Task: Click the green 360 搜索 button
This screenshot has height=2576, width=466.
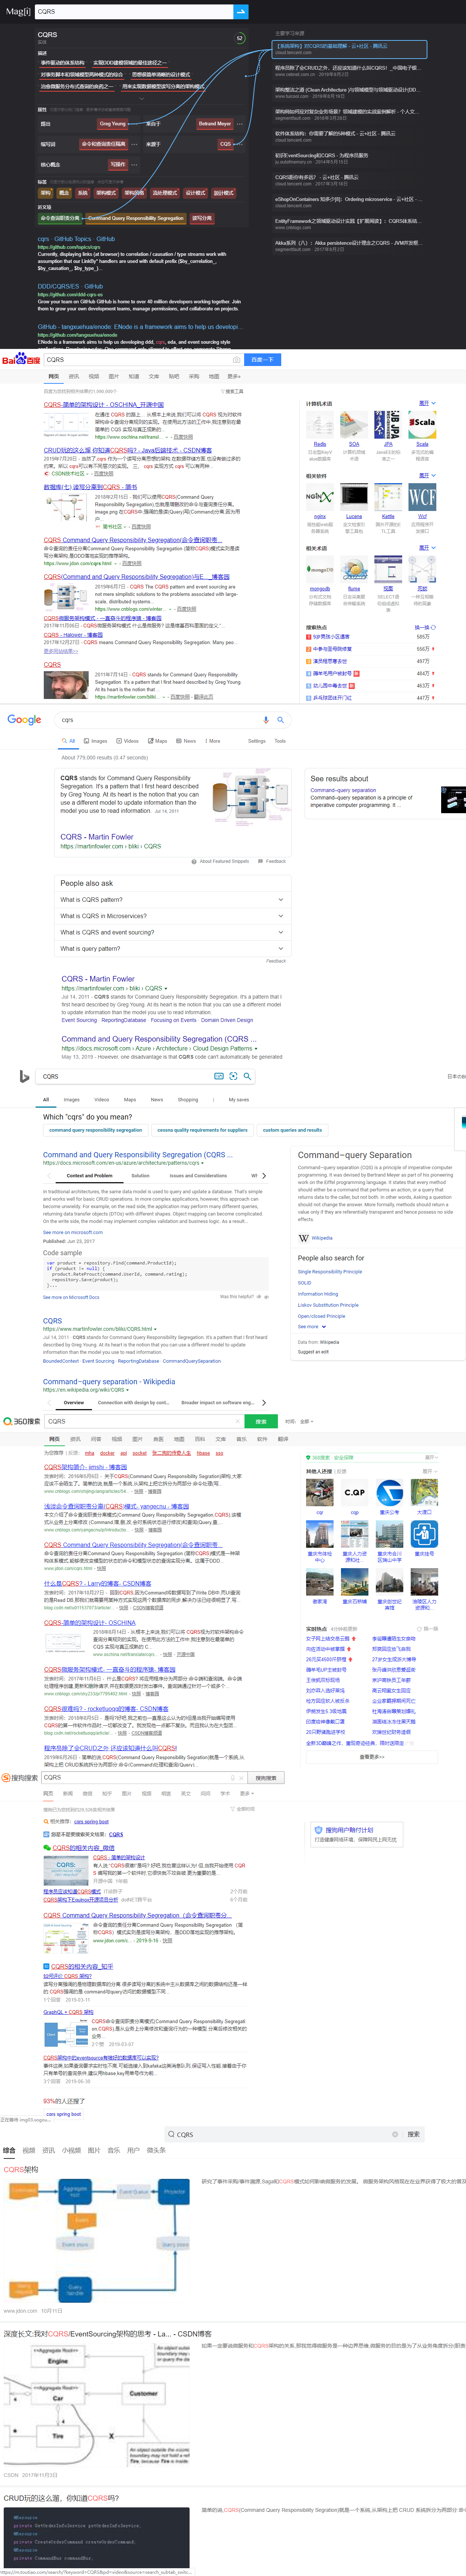Action: pos(261,1421)
